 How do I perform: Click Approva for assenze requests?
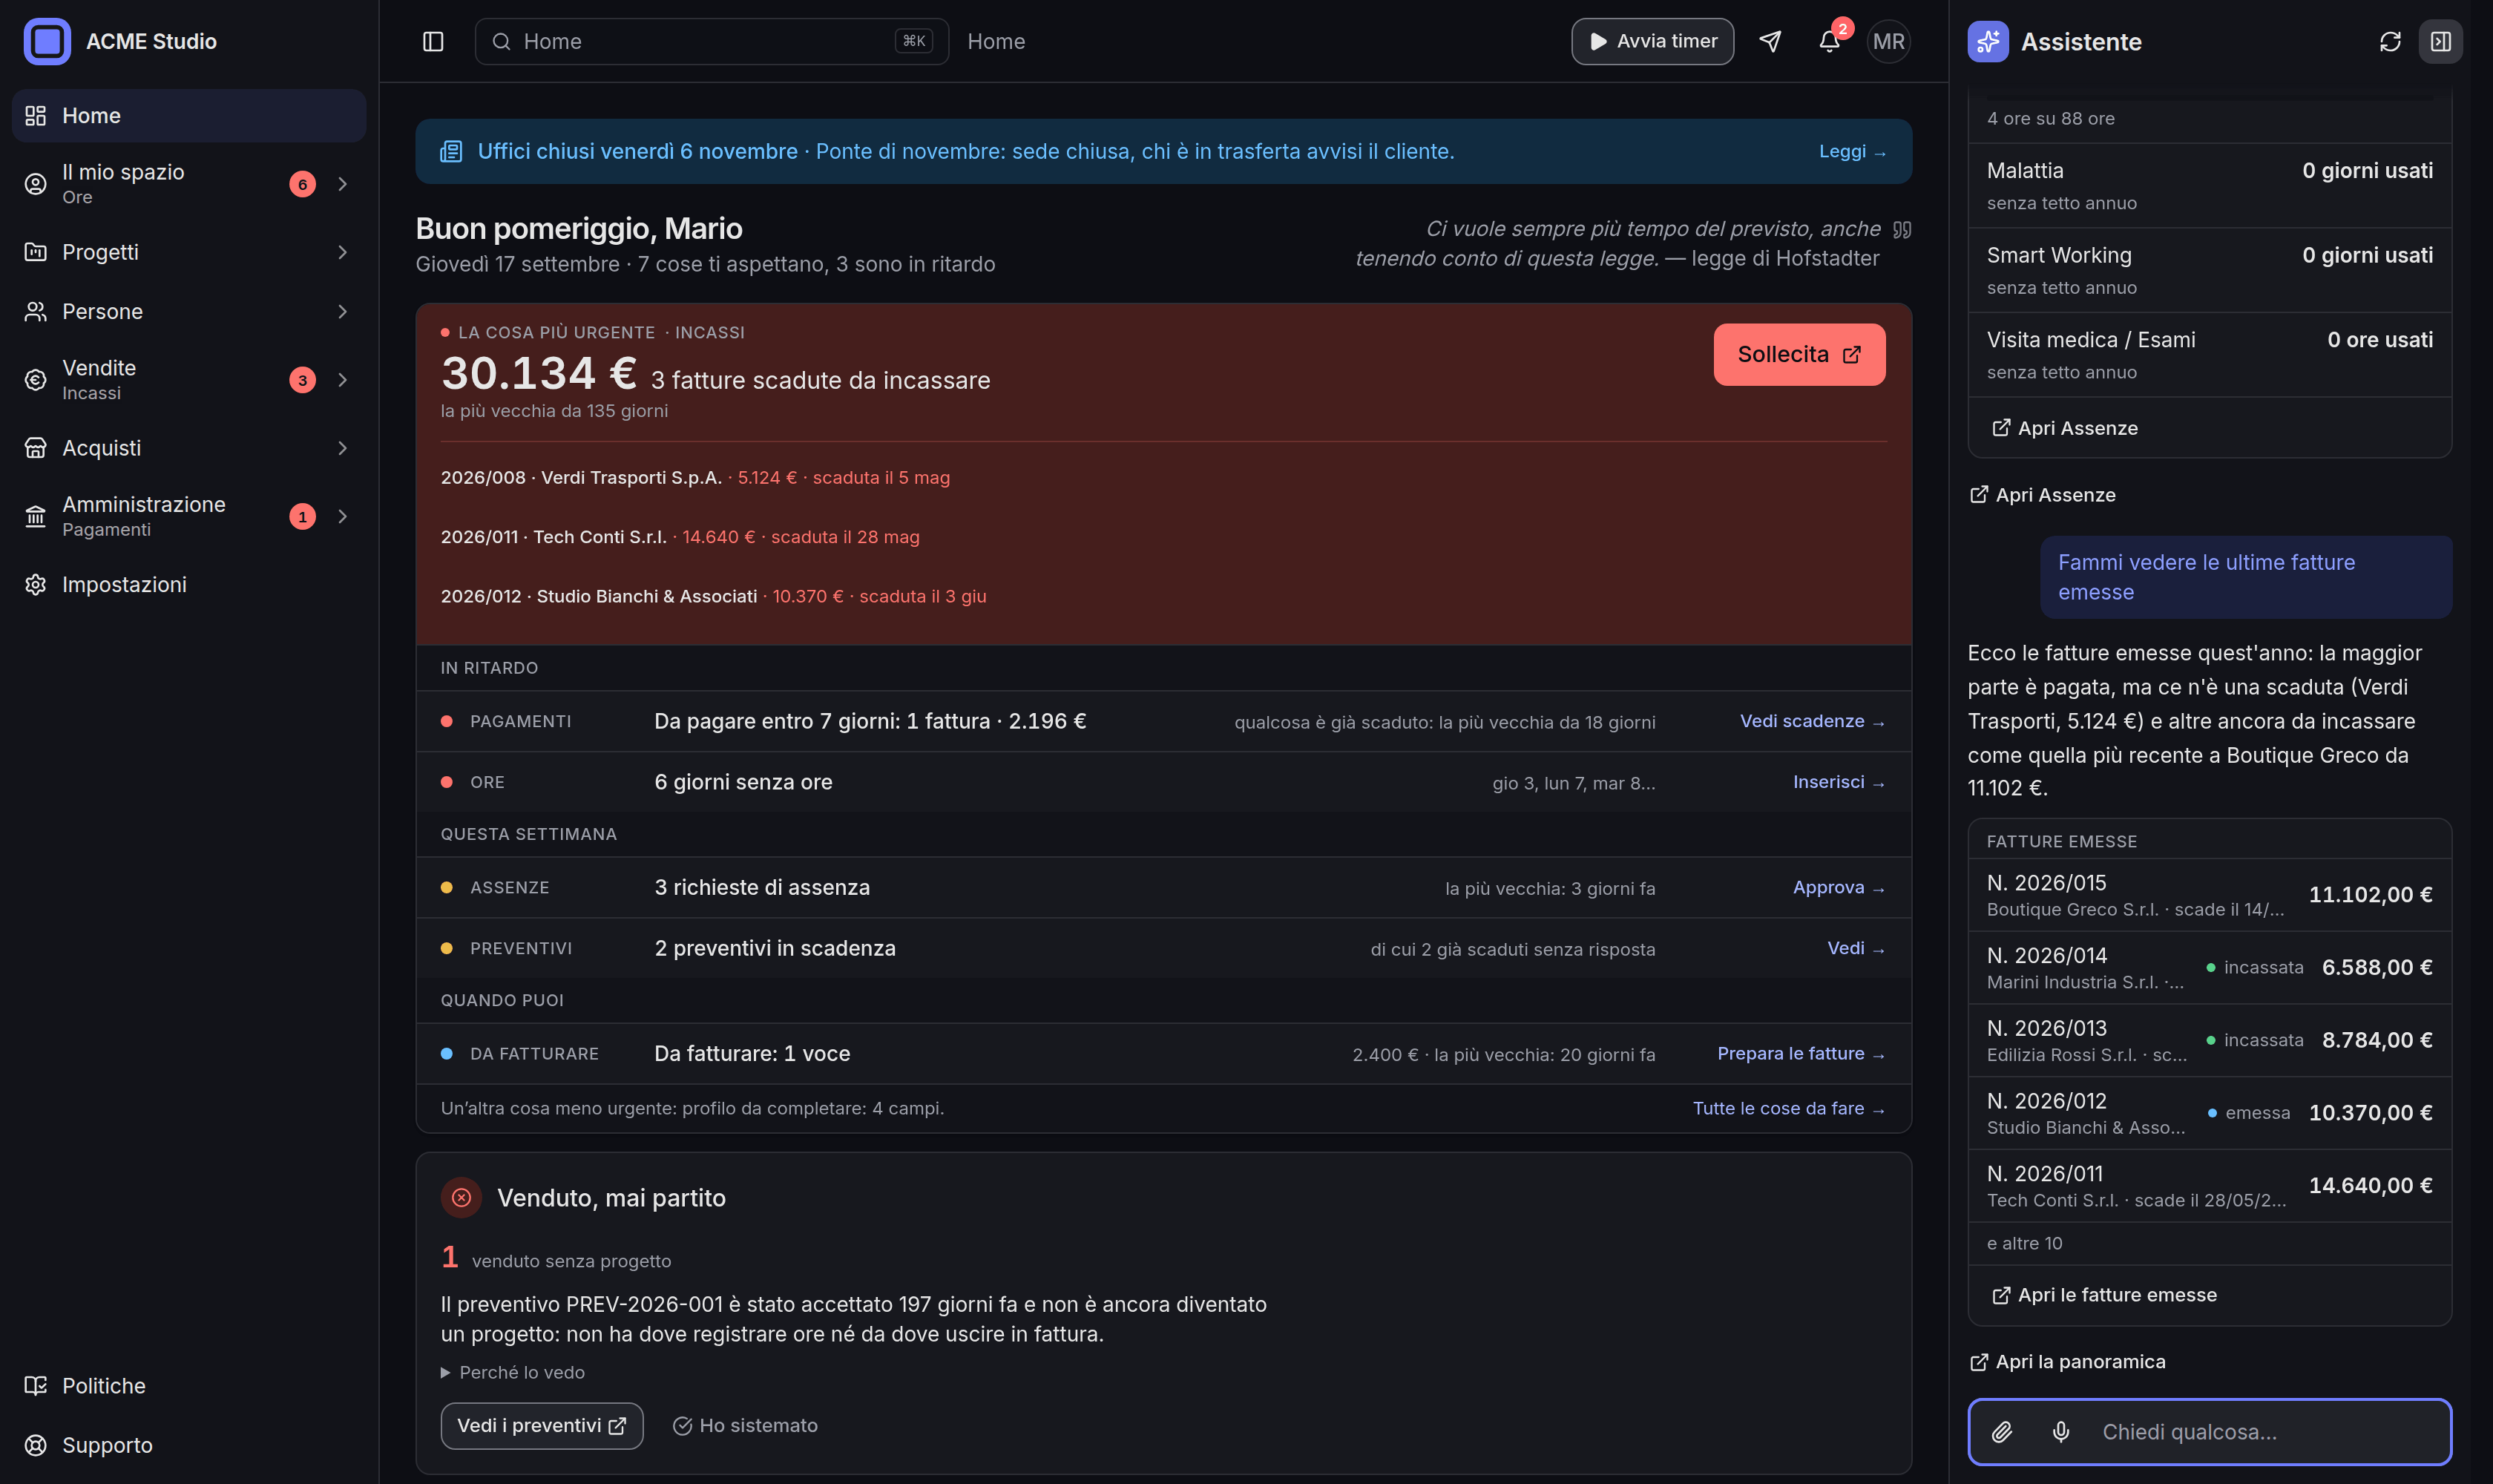tap(1839, 887)
